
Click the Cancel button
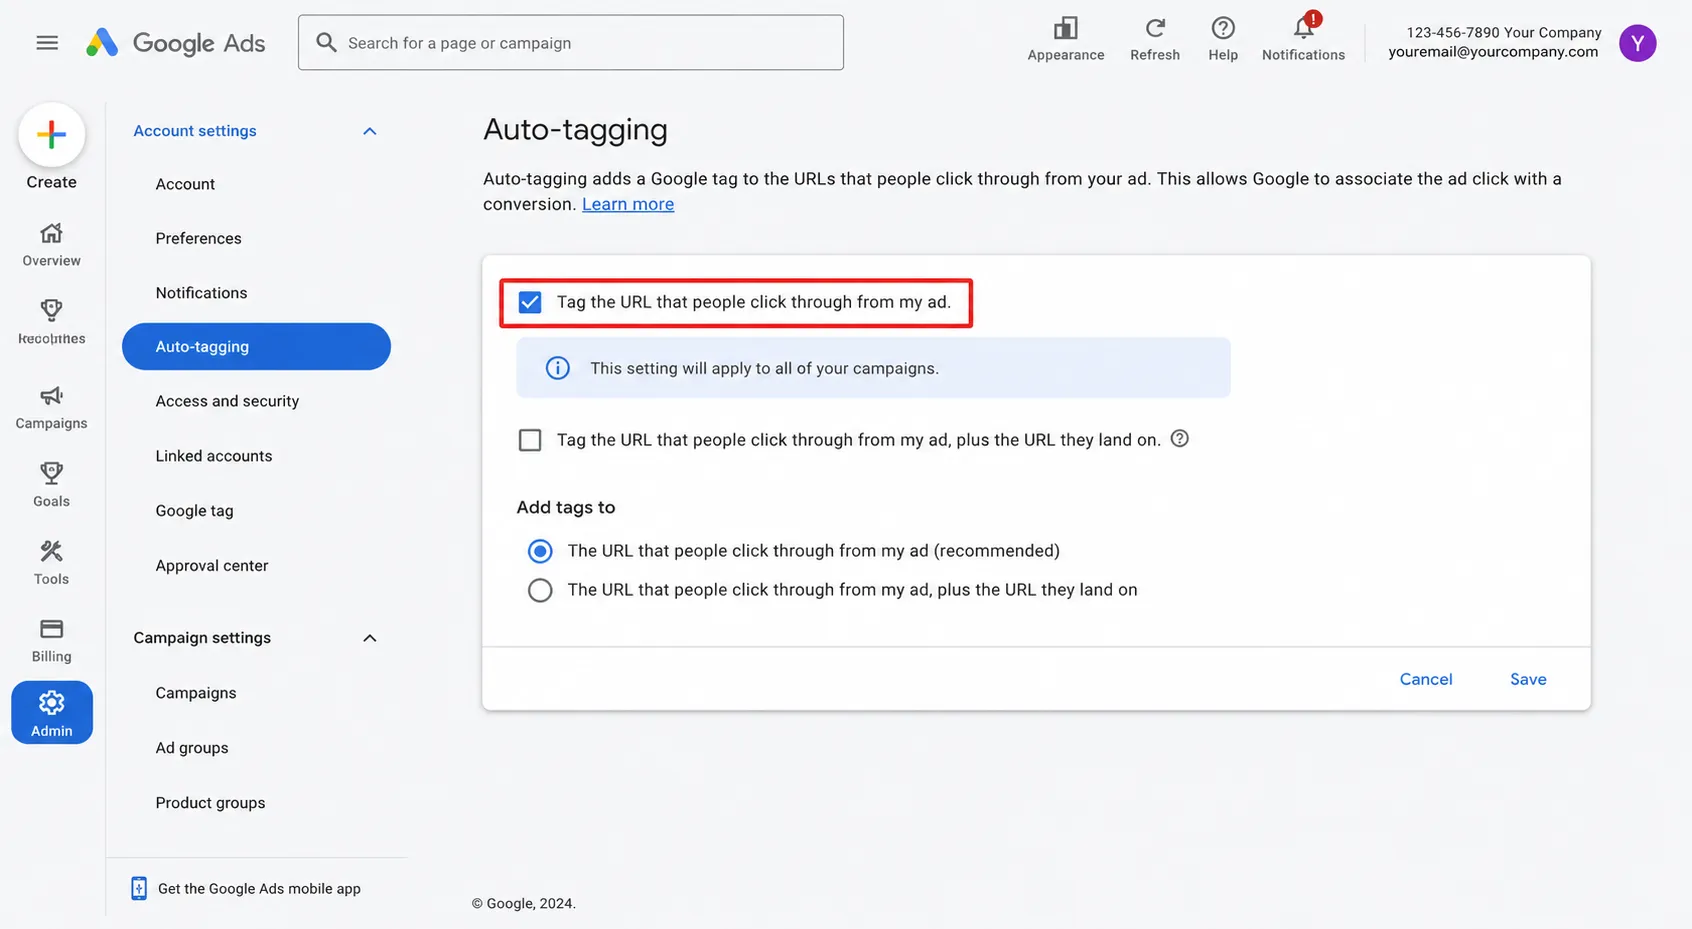coord(1426,679)
